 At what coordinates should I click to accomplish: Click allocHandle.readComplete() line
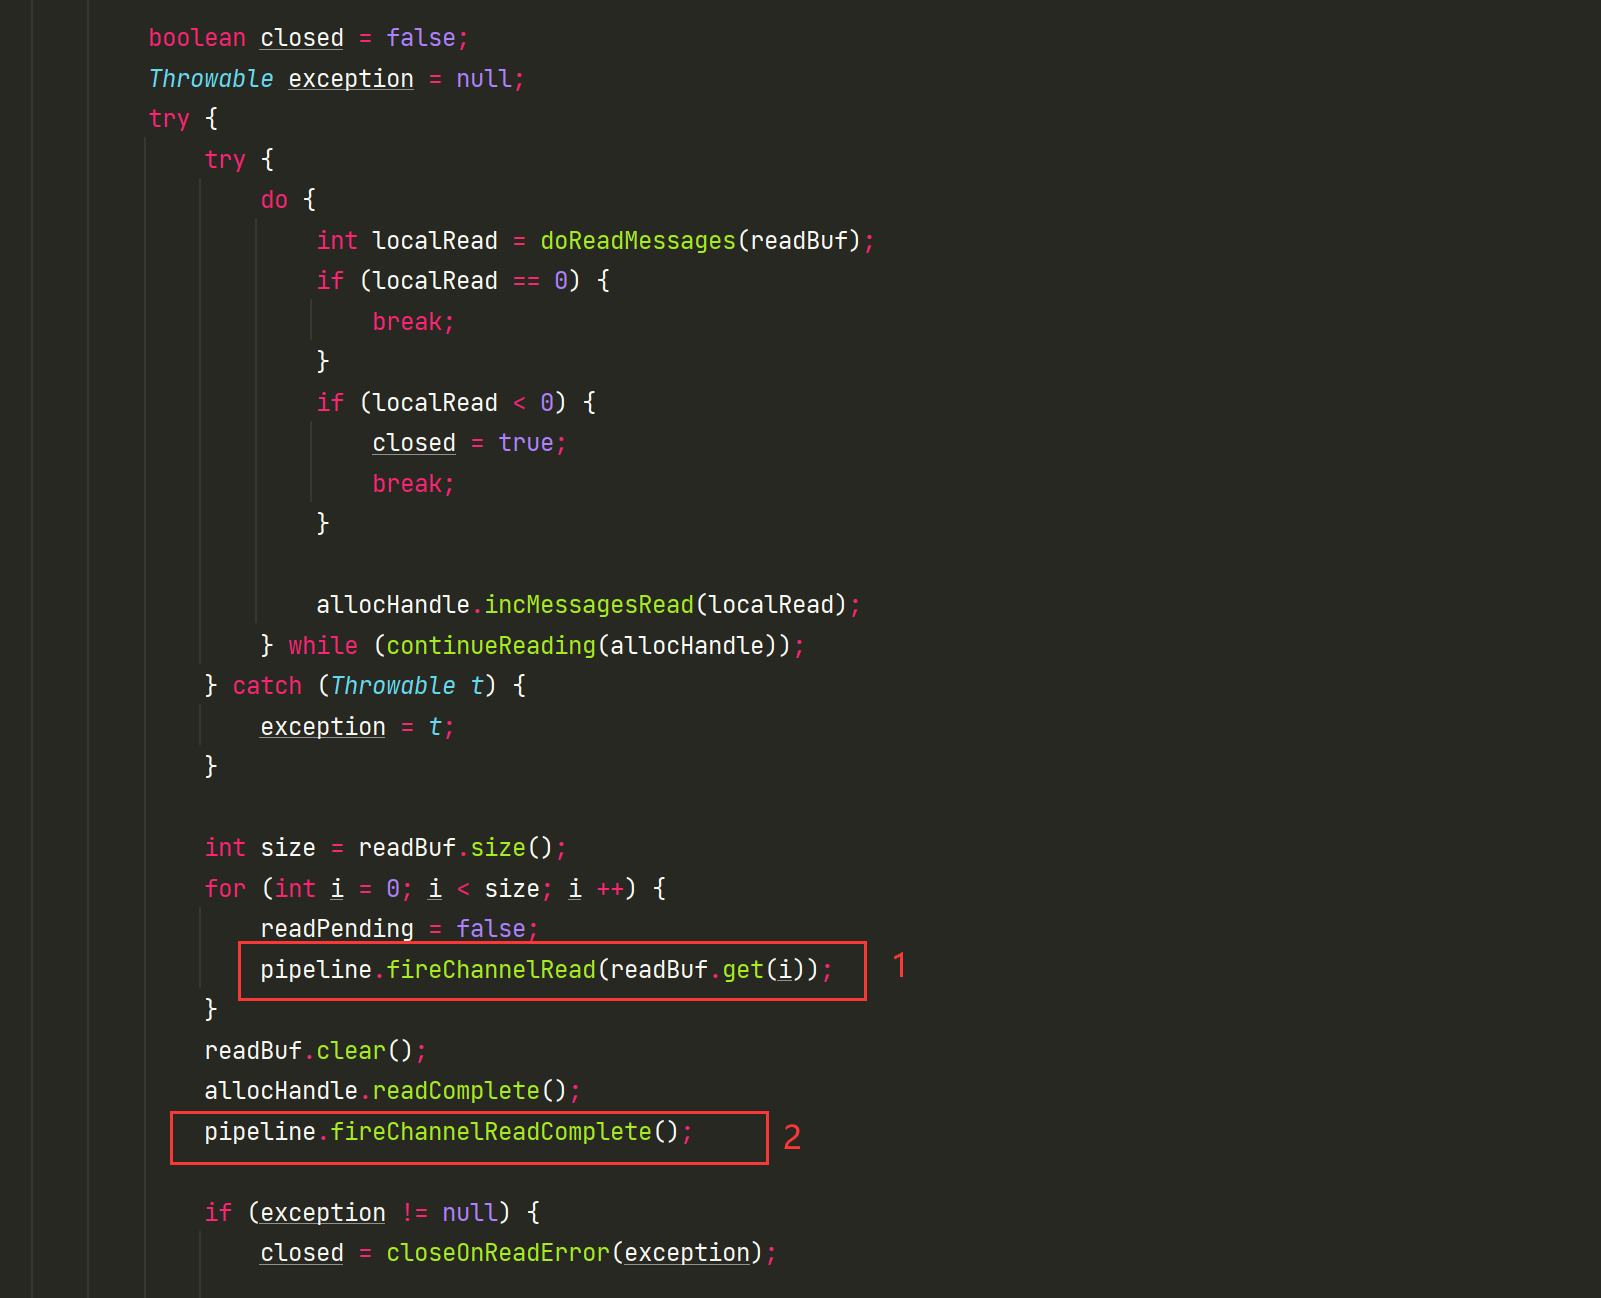pyautogui.click(x=393, y=1091)
